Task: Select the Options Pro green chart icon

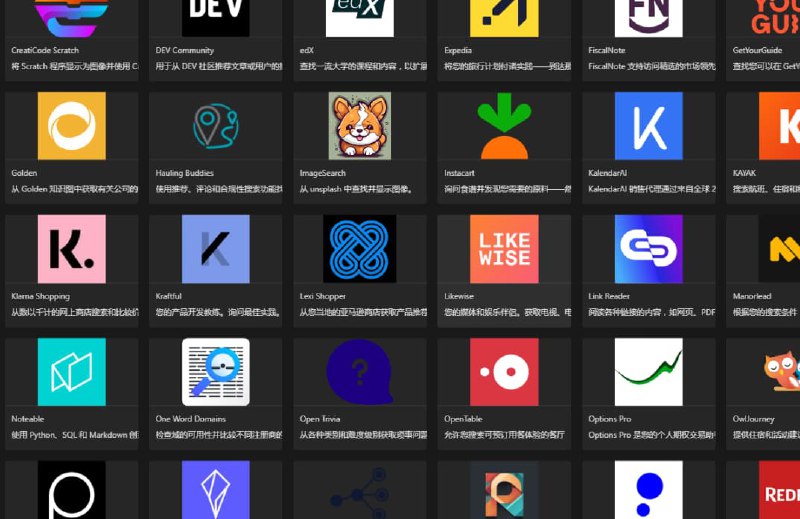Action: [x=648, y=372]
